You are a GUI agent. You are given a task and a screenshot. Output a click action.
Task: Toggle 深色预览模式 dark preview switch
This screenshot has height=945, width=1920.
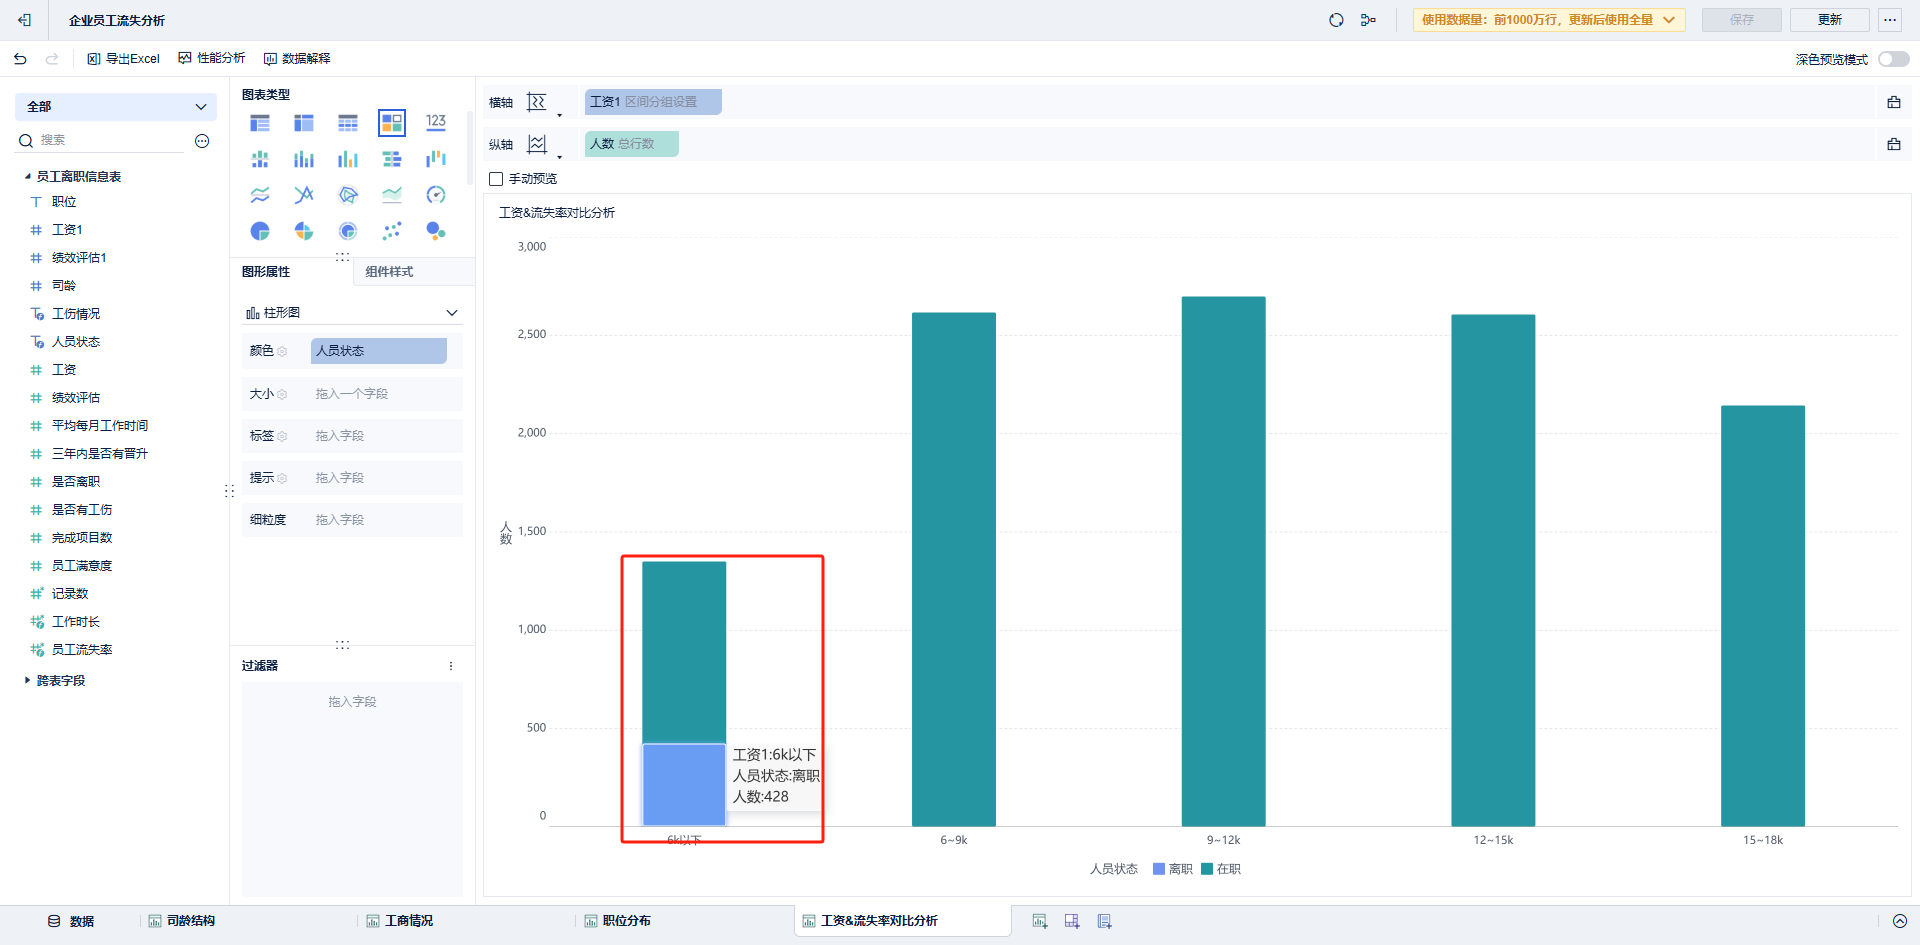1893,59
